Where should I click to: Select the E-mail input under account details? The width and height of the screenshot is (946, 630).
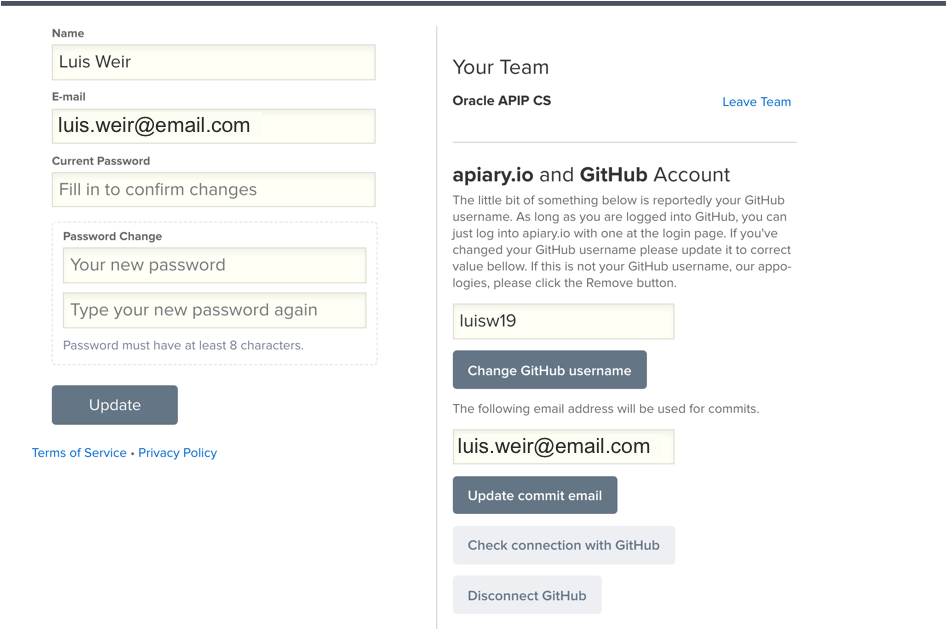coord(214,126)
